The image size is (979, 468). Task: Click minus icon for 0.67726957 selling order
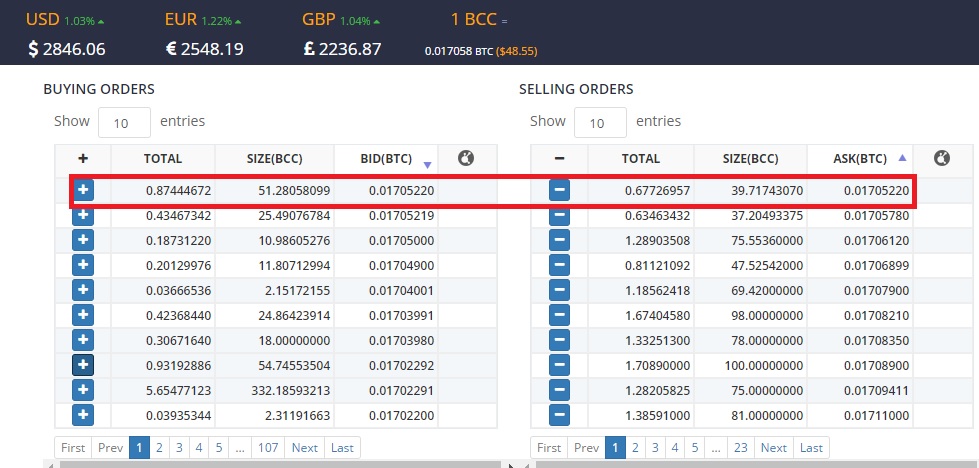tap(559, 190)
